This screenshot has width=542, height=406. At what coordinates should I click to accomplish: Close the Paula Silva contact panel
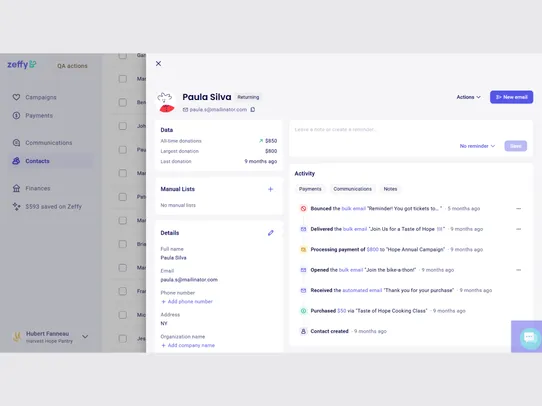tap(158, 64)
